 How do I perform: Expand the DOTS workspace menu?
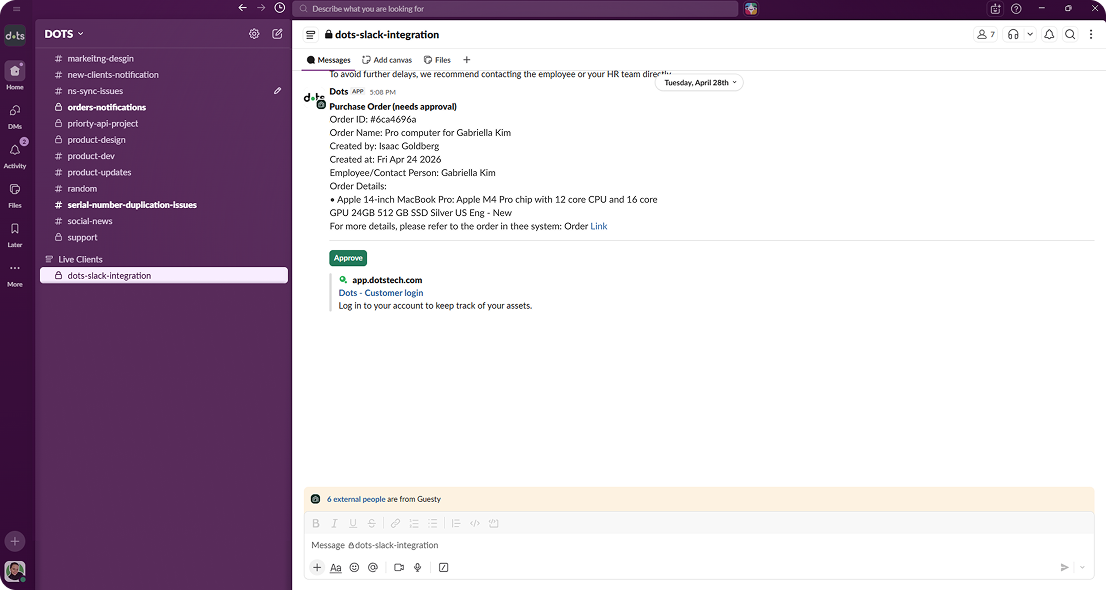pyautogui.click(x=64, y=34)
